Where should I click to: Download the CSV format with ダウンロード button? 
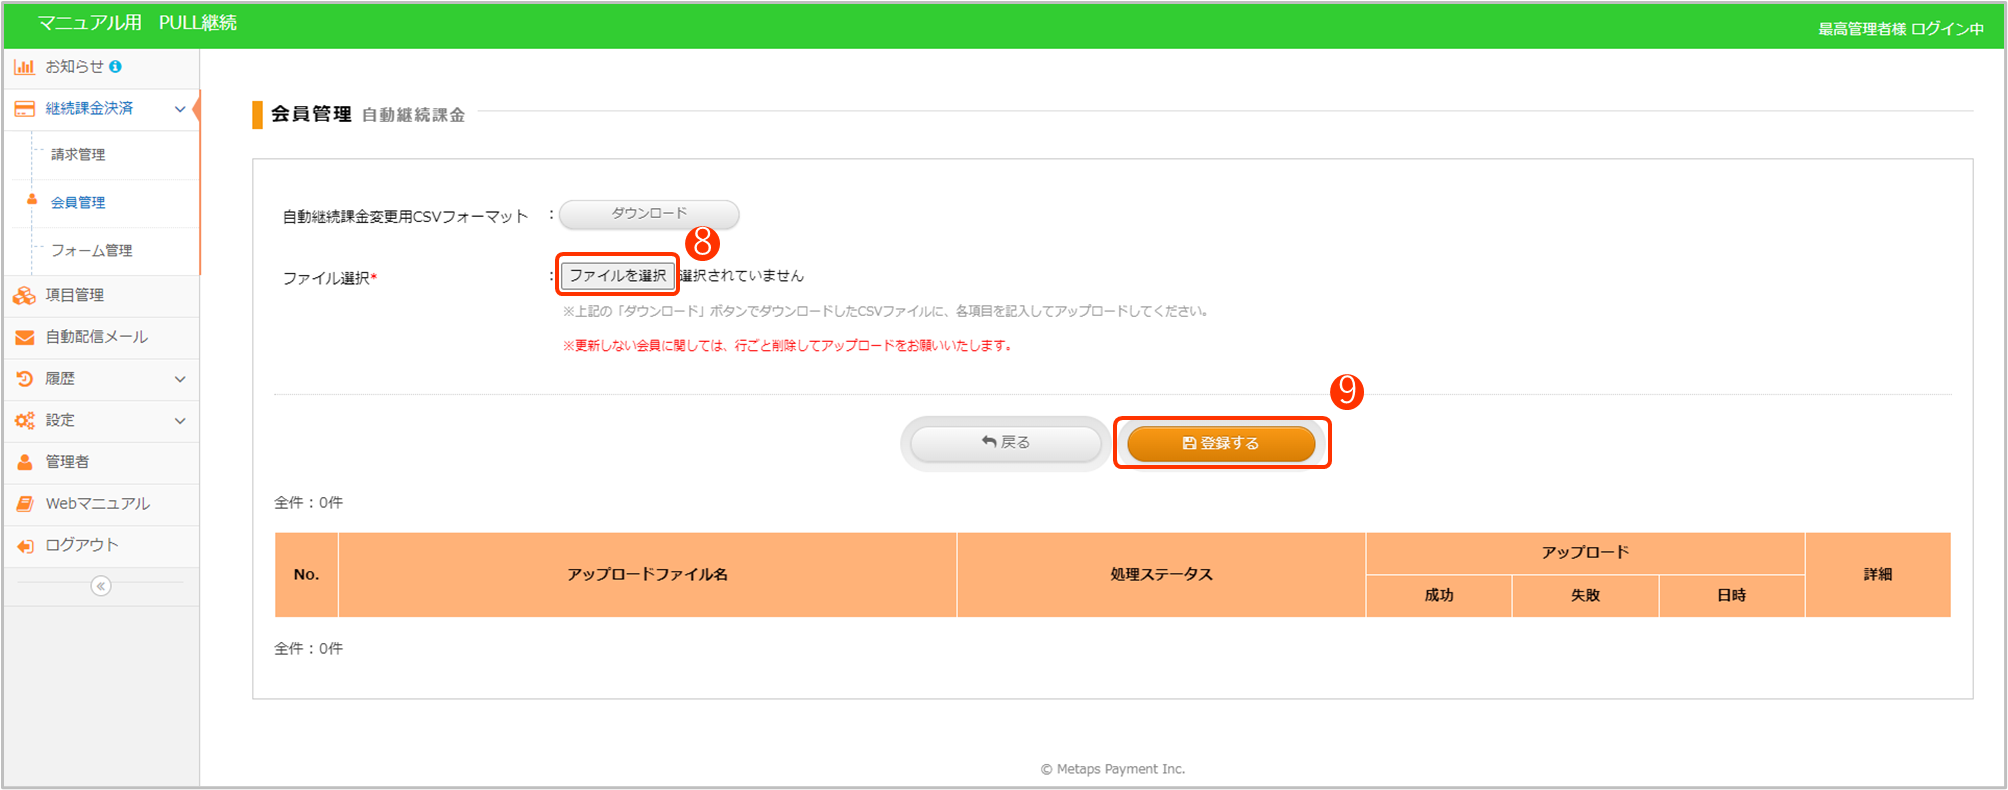(x=649, y=214)
